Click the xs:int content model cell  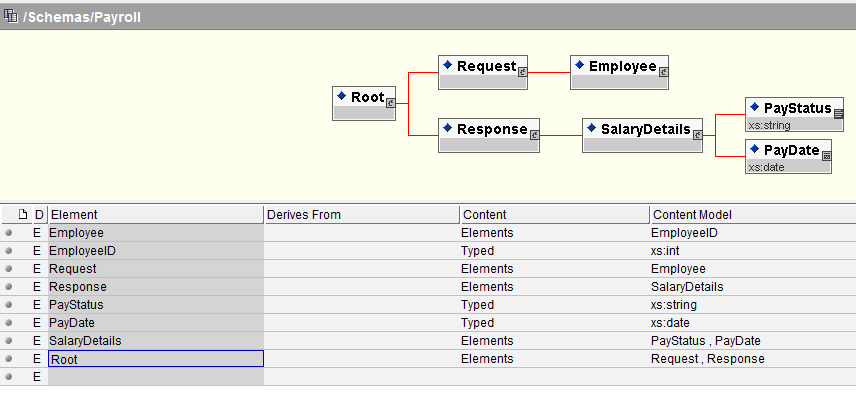point(753,251)
